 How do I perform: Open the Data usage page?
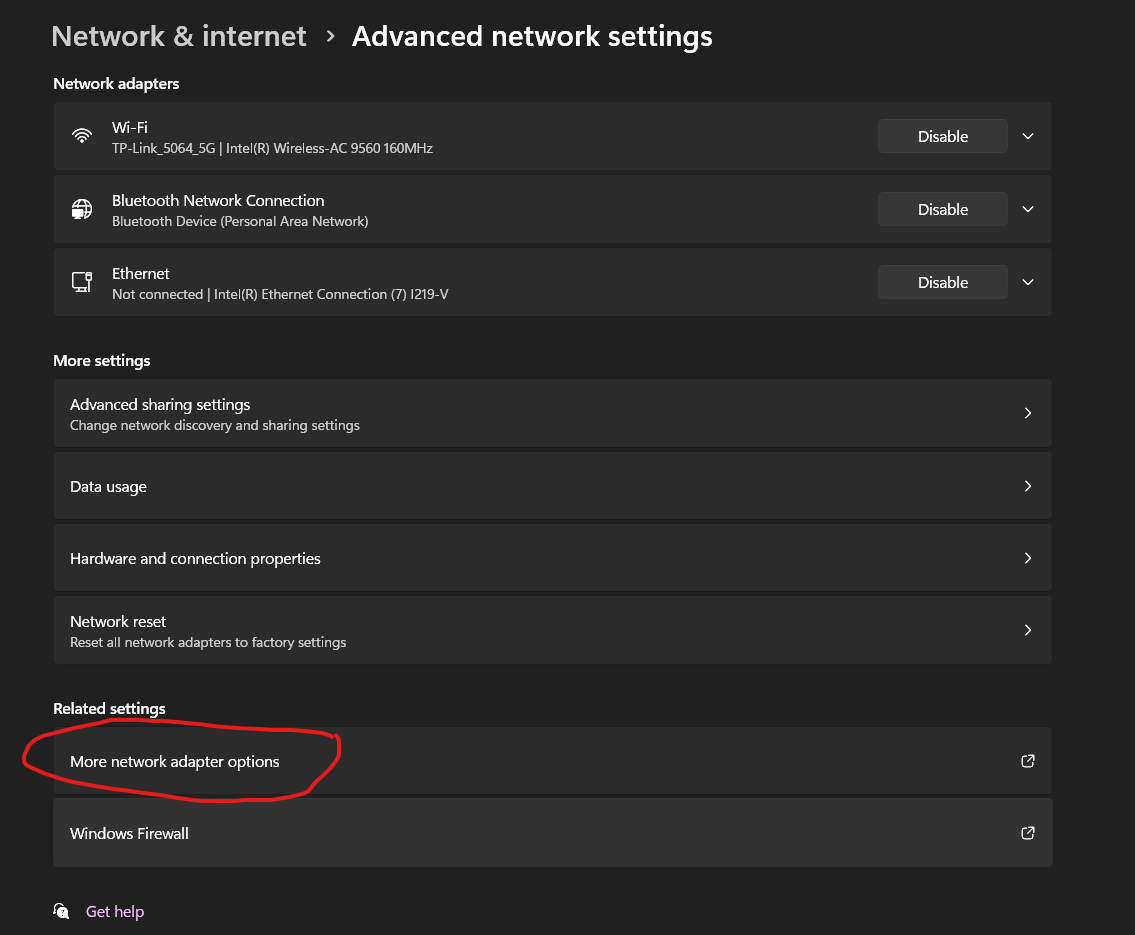pyautogui.click(x=552, y=486)
